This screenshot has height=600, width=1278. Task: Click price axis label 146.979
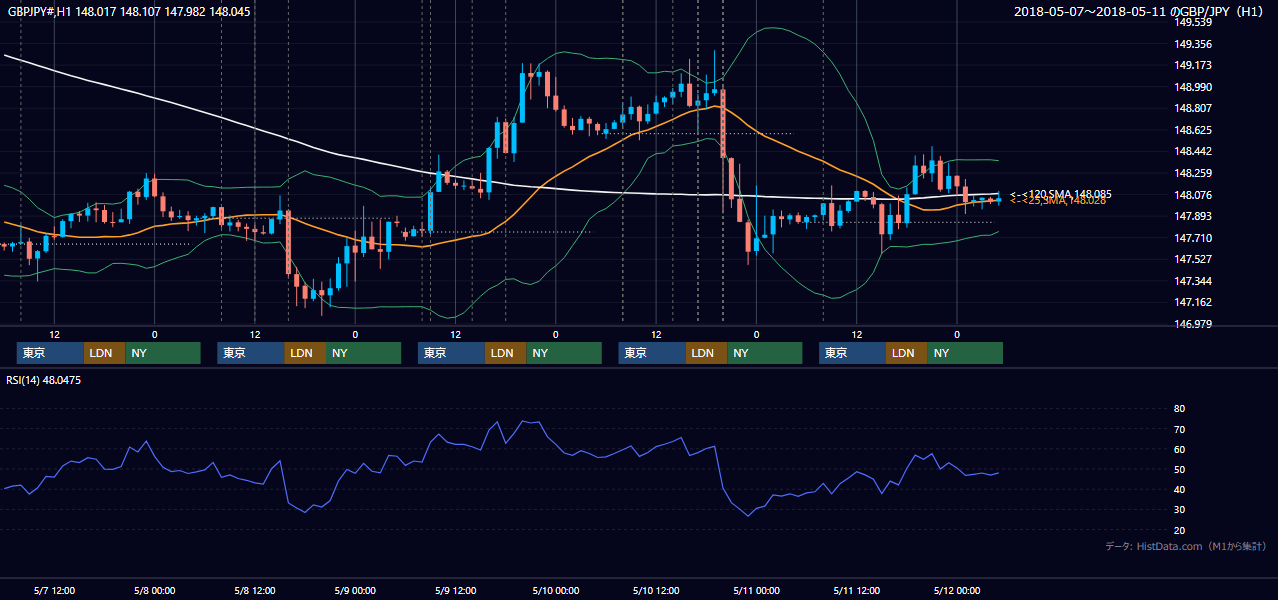(x=1192, y=324)
